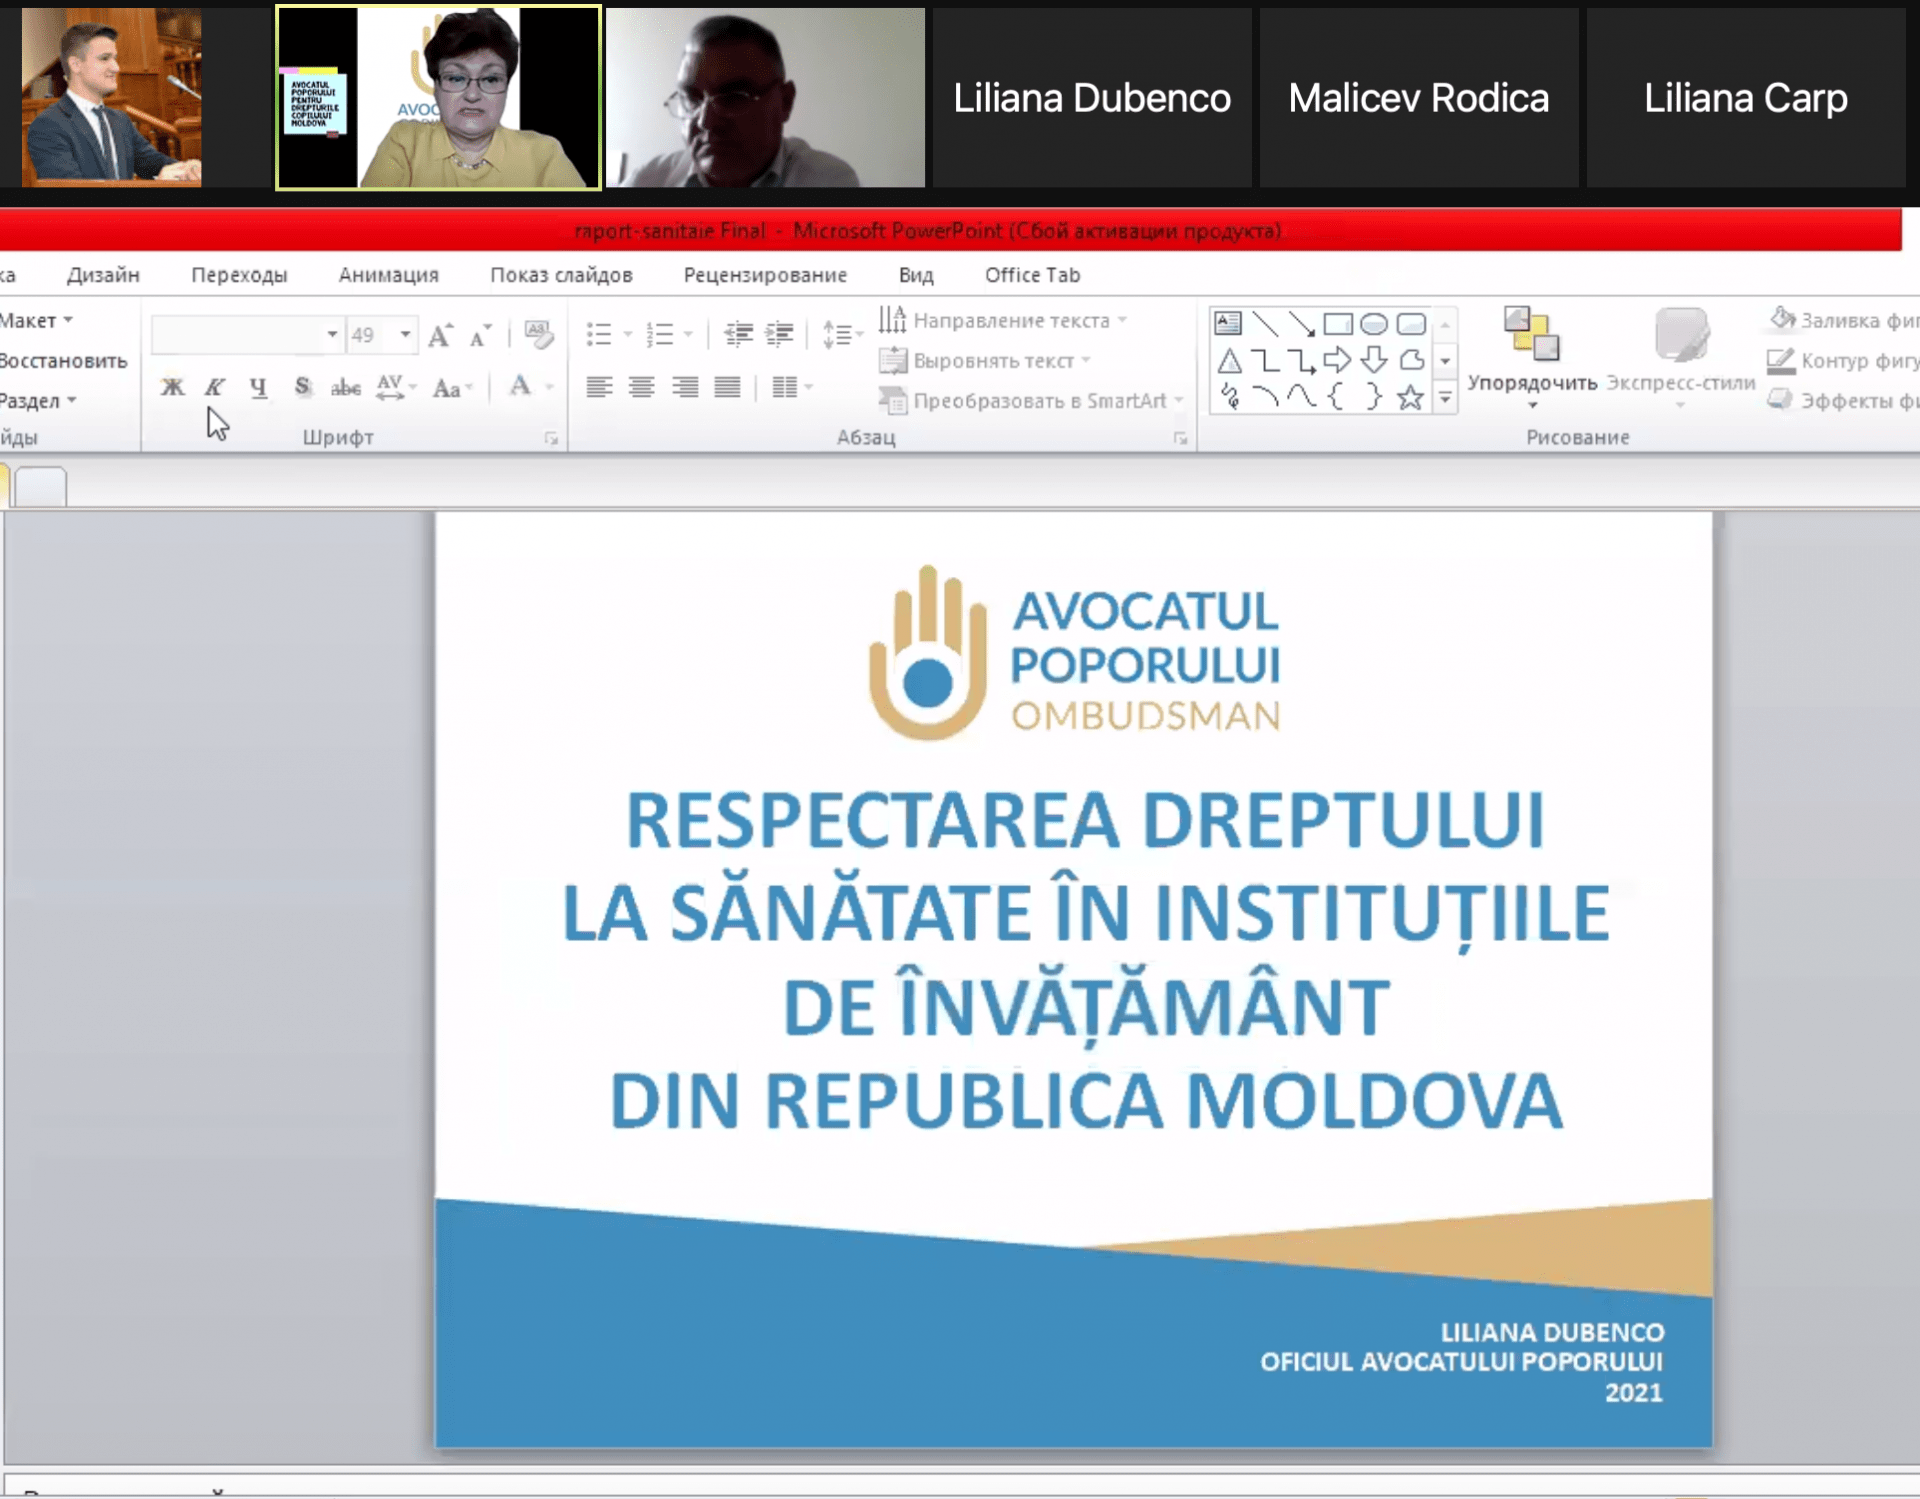This screenshot has width=1920, height=1499.
Task: Center align the paragraph text
Action: coord(641,387)
